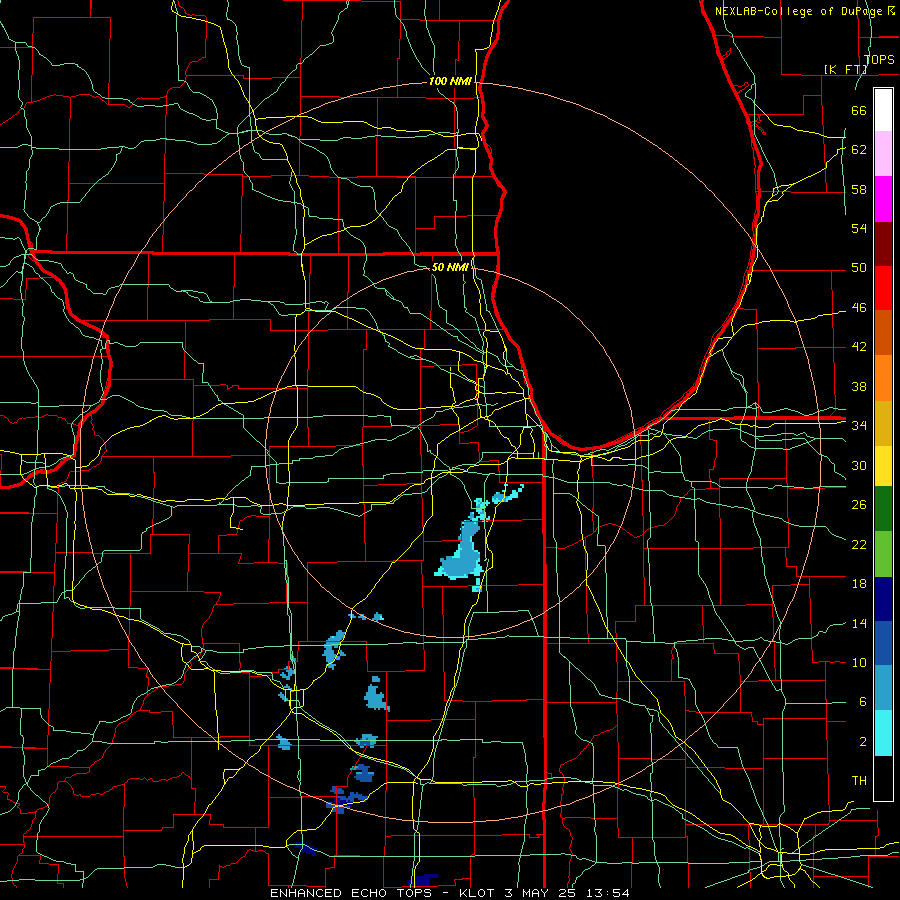Click the black TH threshold legend swatch

(883, 778)
